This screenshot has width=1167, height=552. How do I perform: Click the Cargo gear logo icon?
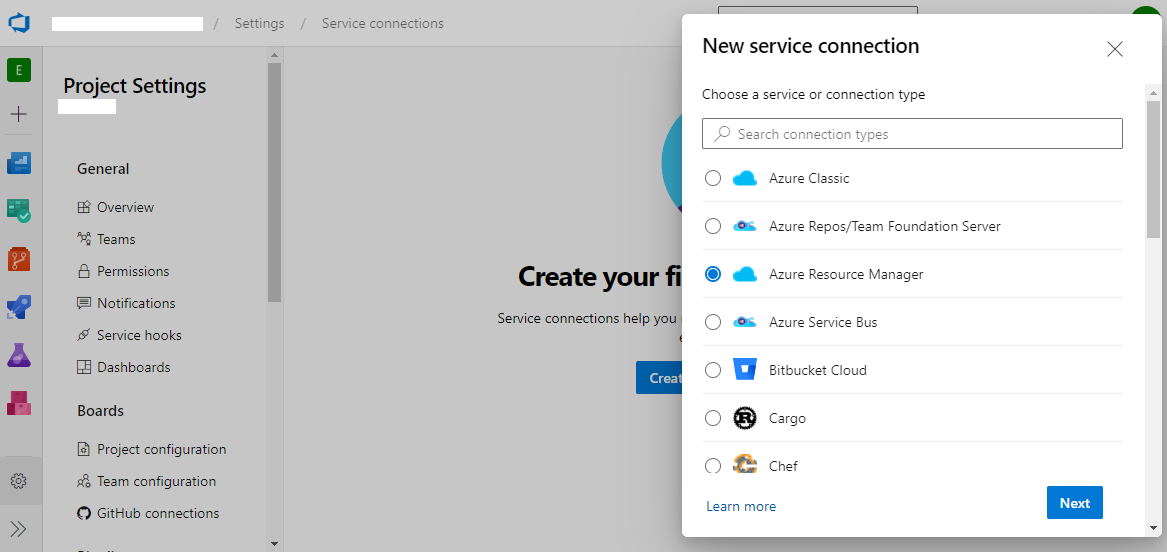click(x=744, y=418)
